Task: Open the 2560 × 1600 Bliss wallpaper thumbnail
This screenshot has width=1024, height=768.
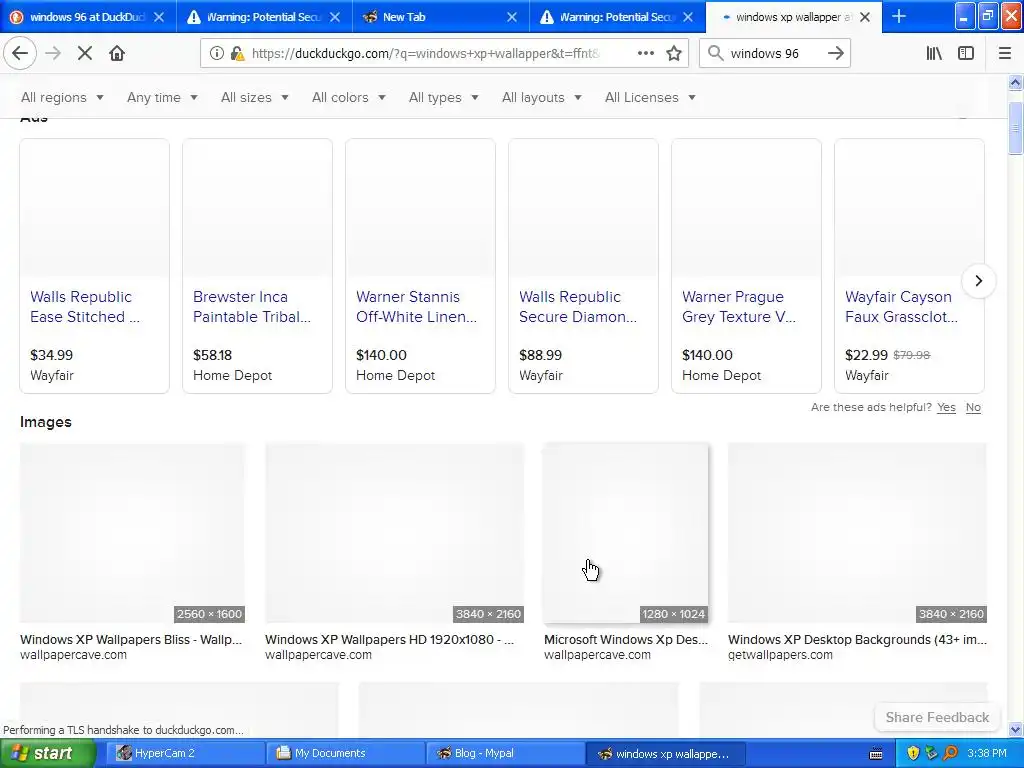Action: (x=132, y=533)
